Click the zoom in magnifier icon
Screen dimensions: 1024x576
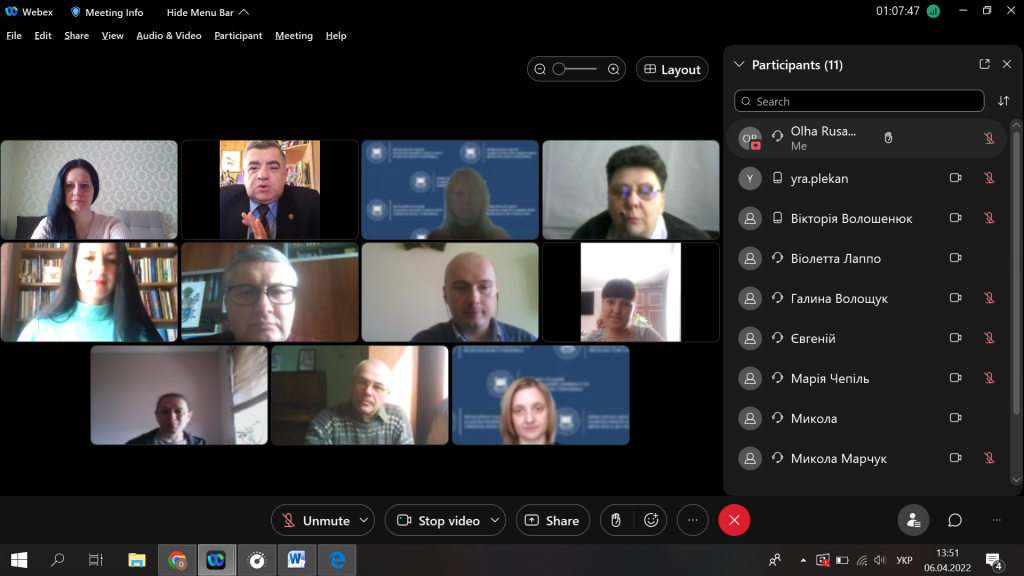614,69
